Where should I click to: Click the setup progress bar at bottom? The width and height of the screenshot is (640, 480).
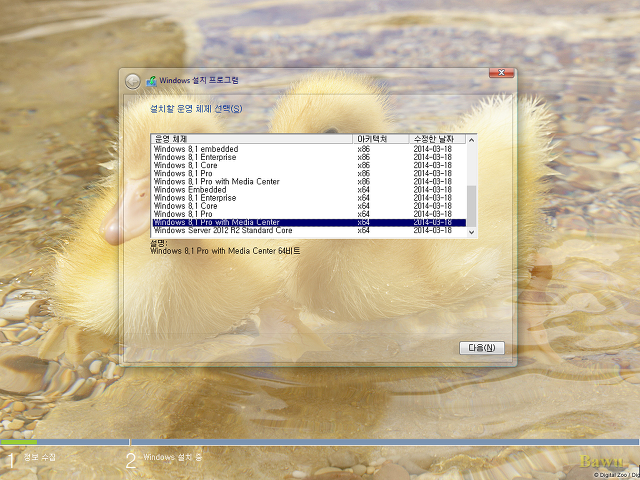[320, 442]
